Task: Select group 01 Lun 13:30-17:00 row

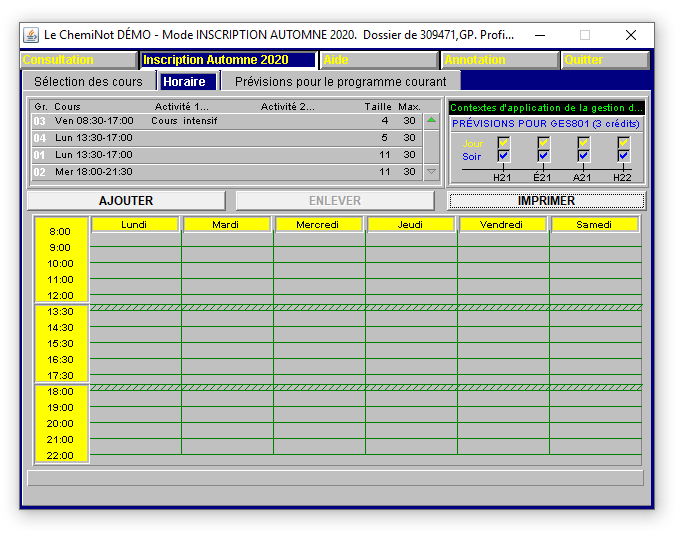Action: click(227, 155)
